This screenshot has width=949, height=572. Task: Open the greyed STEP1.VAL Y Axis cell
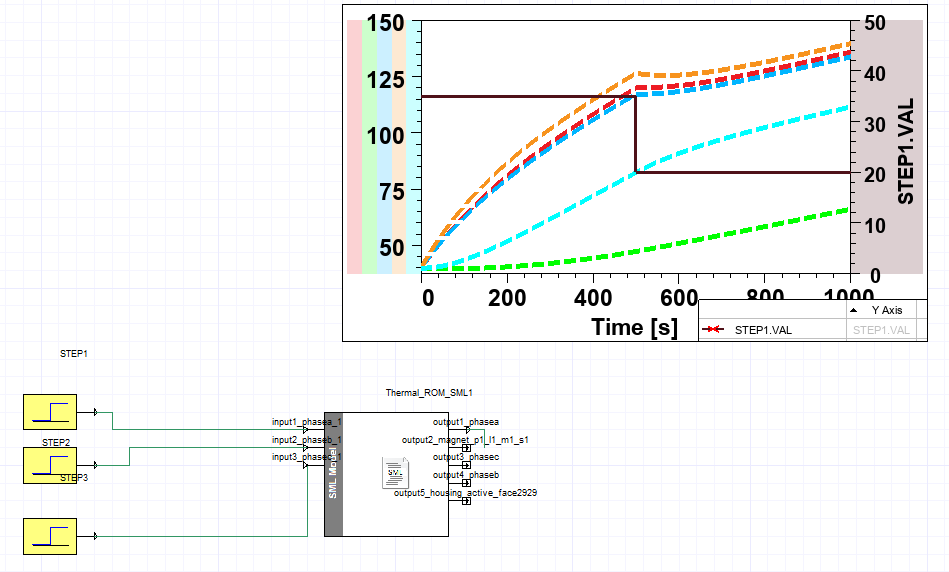click(x=881, y=329)
